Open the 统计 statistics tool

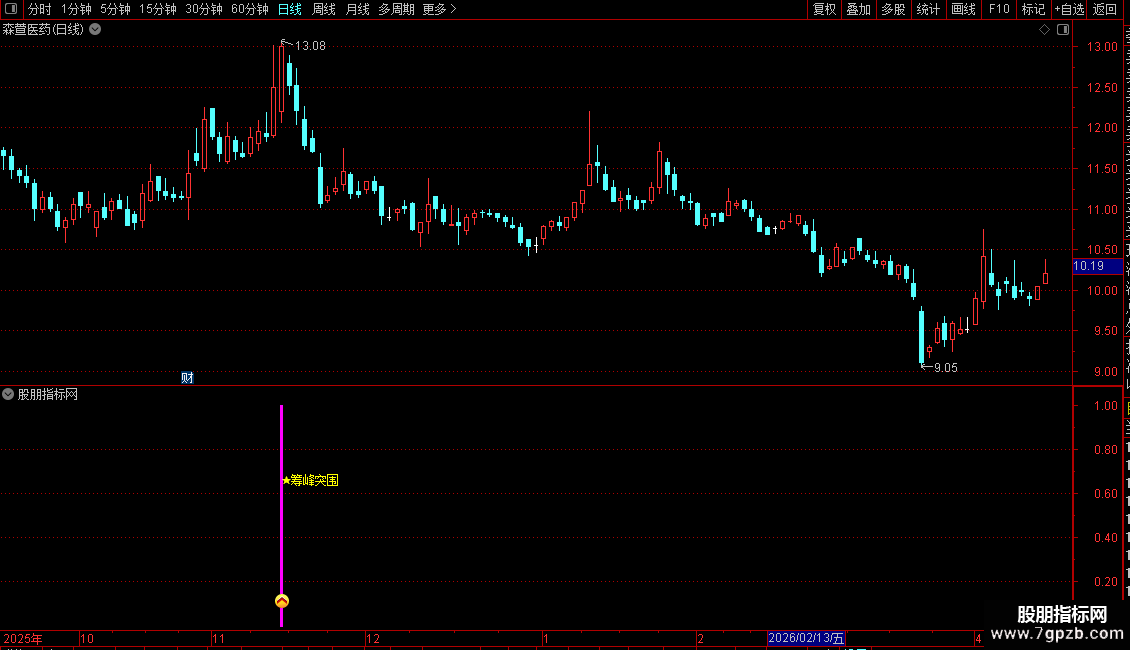coord(927,9)
